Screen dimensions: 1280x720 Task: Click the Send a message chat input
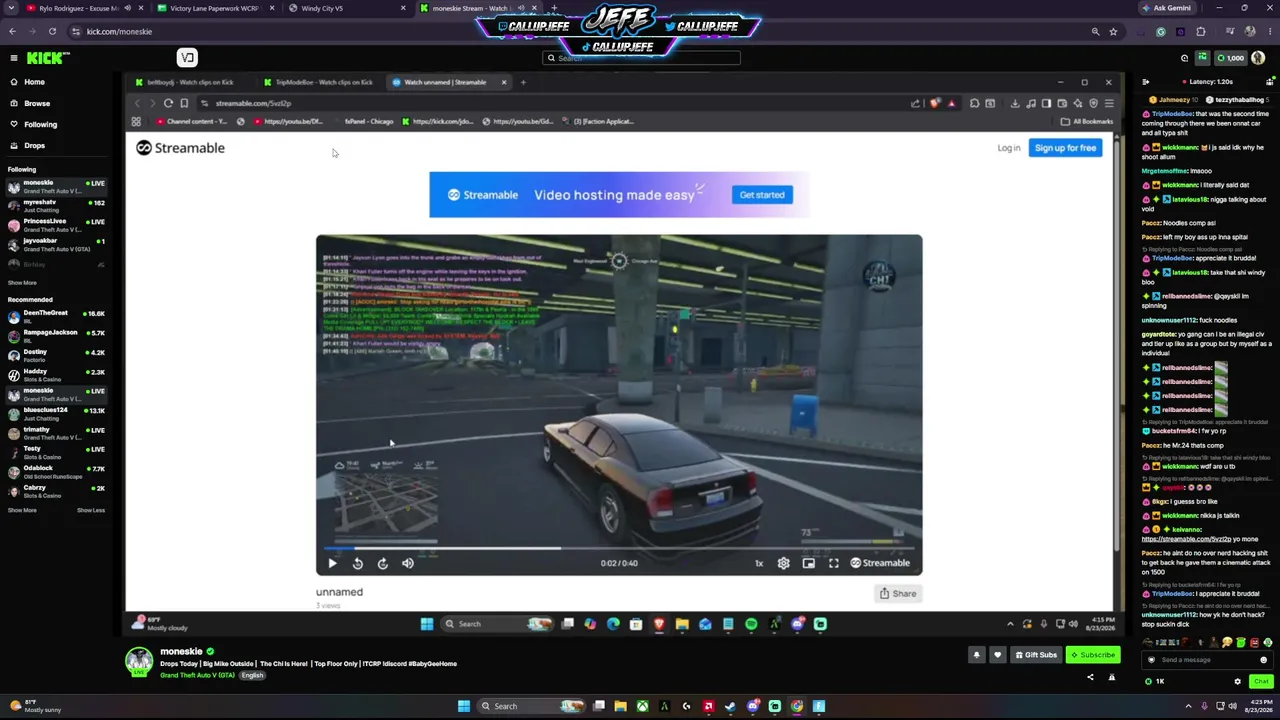1207,660
